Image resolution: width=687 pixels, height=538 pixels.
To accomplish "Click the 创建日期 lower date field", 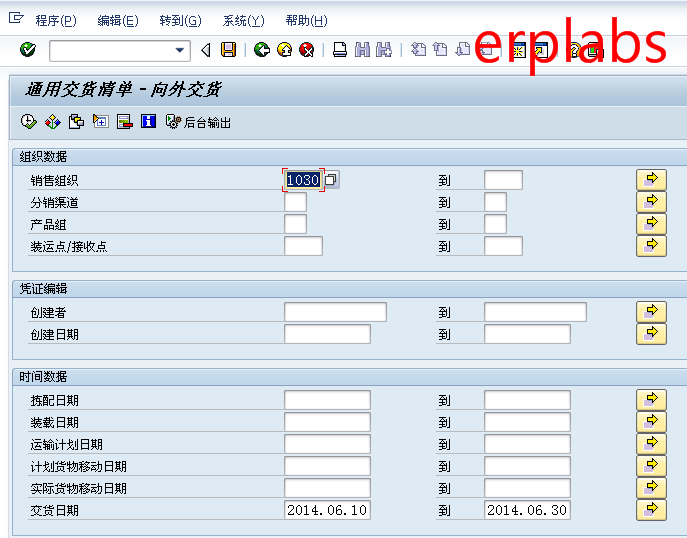I will pos(327,334).
